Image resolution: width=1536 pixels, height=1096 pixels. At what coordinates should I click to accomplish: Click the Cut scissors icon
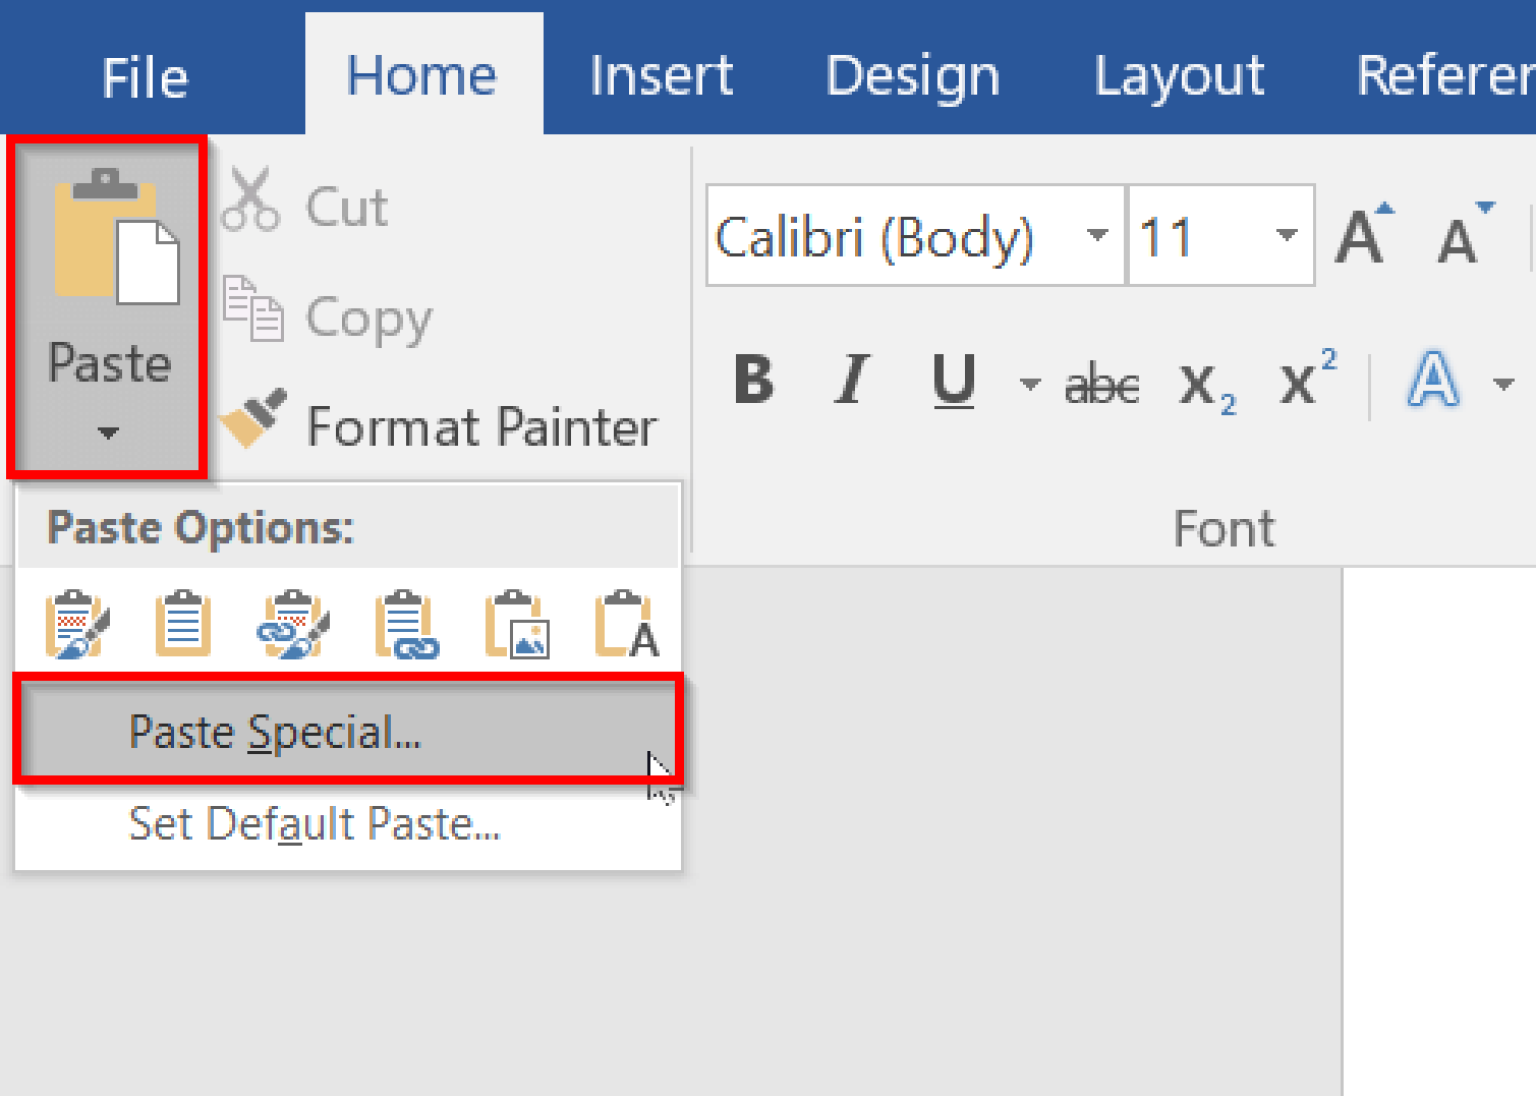click(x=252, y=198)
